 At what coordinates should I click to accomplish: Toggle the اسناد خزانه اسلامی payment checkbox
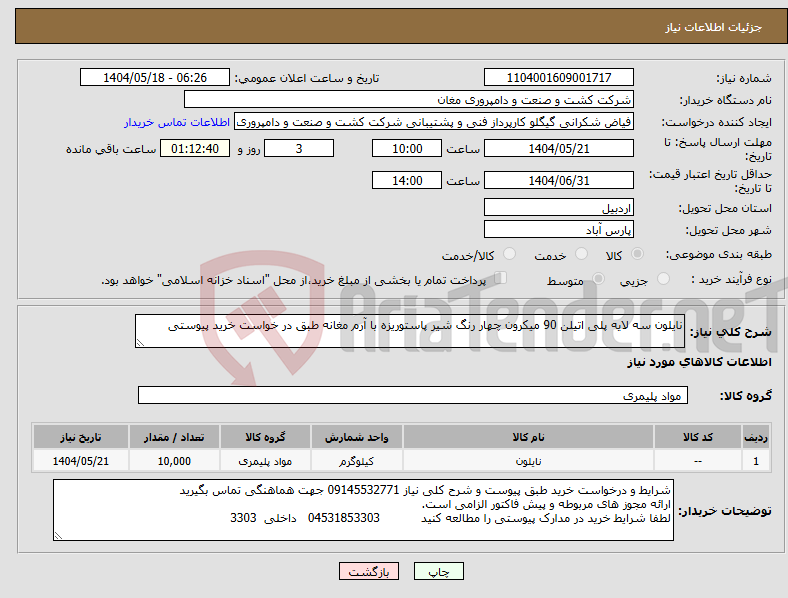[501, 277]
